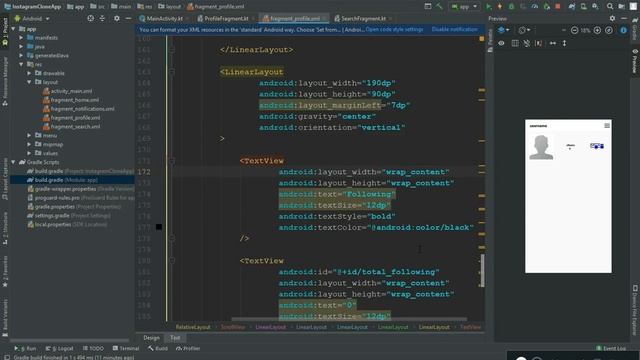Screen dimensions: 640x360
Task: Open the Profiler gauge icon in toolbar
Action: [x=535, y=7]
